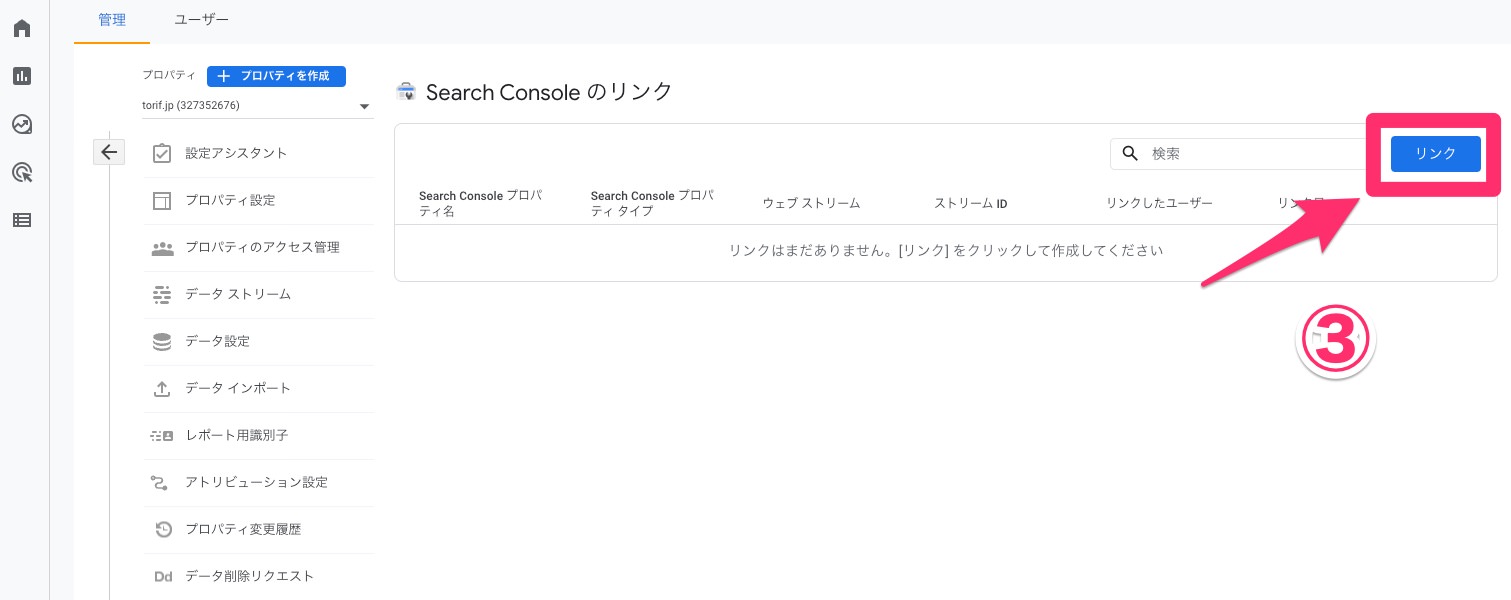Open Reports bar chart icon
This screenshot has height=600, width=1511.
click(22, 76)
